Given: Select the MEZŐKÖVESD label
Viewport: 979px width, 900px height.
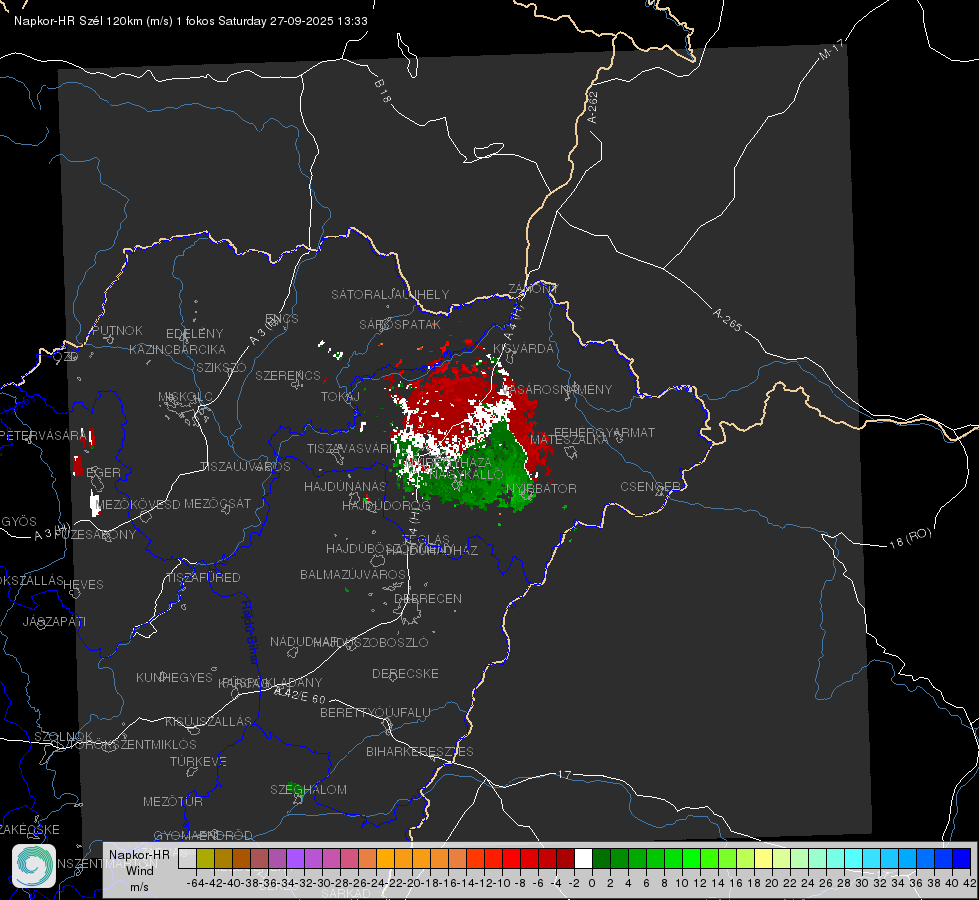Looking at the screenshot, I should (138, 504).
